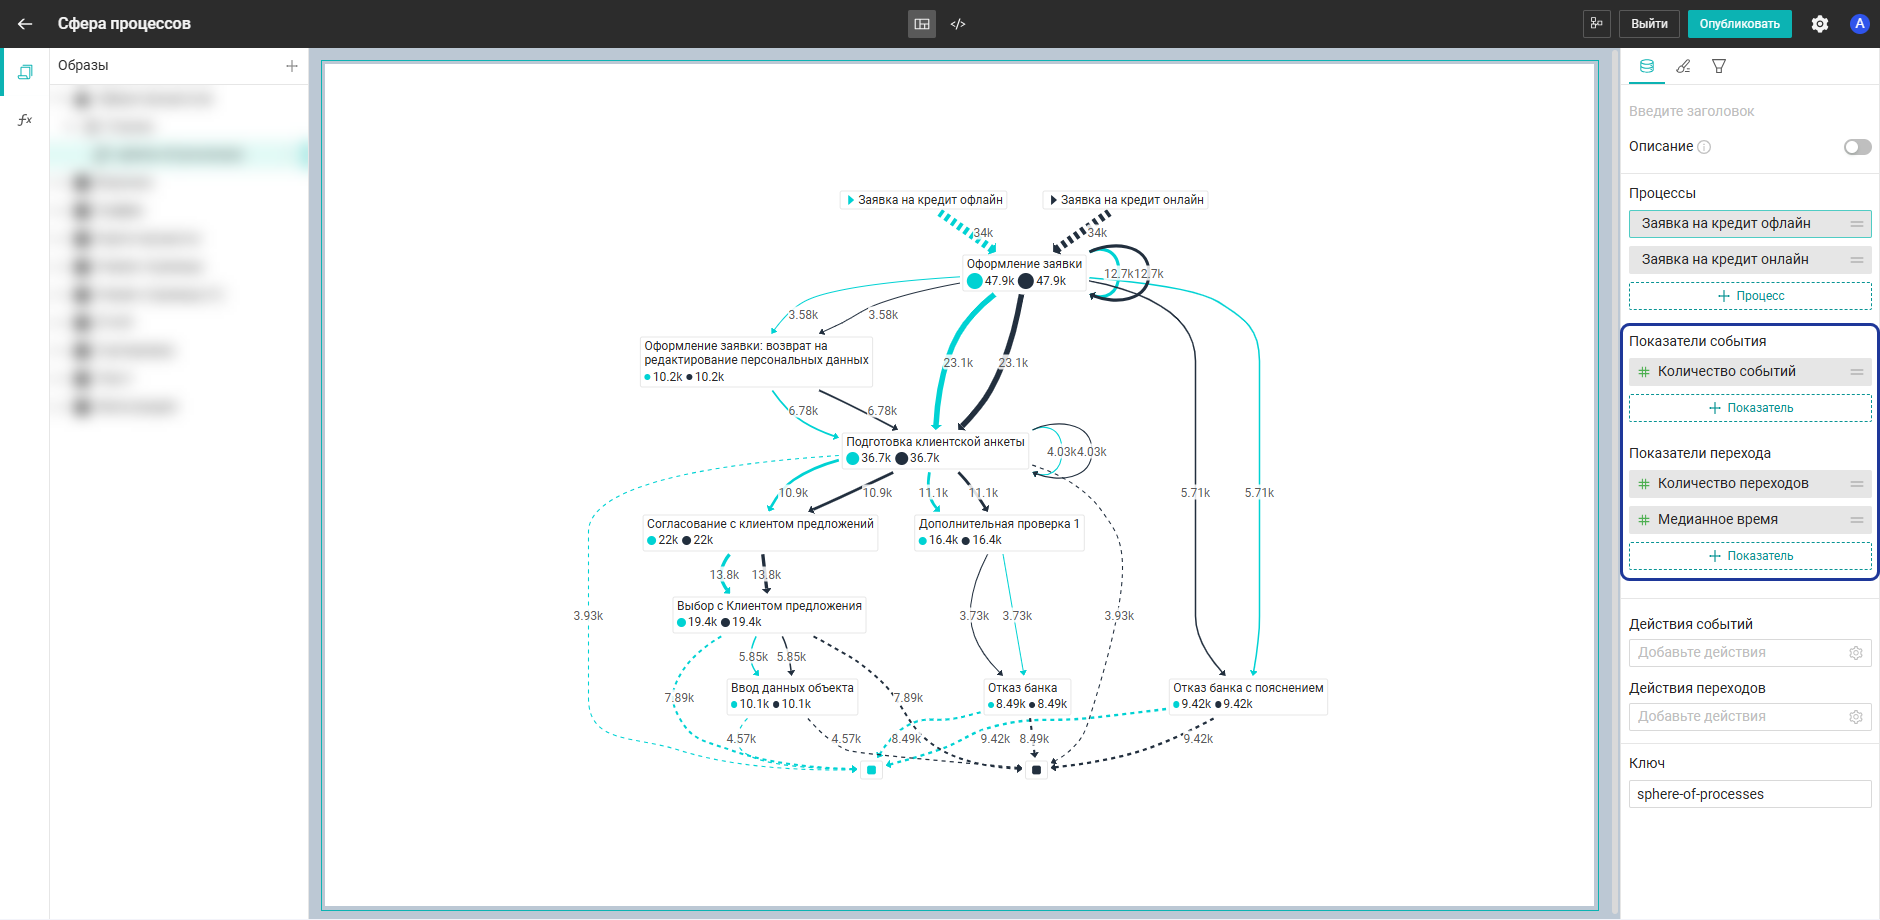
Task: Click Добавьте действия field under Действия событий
Action: click(x=1750, y=653)
